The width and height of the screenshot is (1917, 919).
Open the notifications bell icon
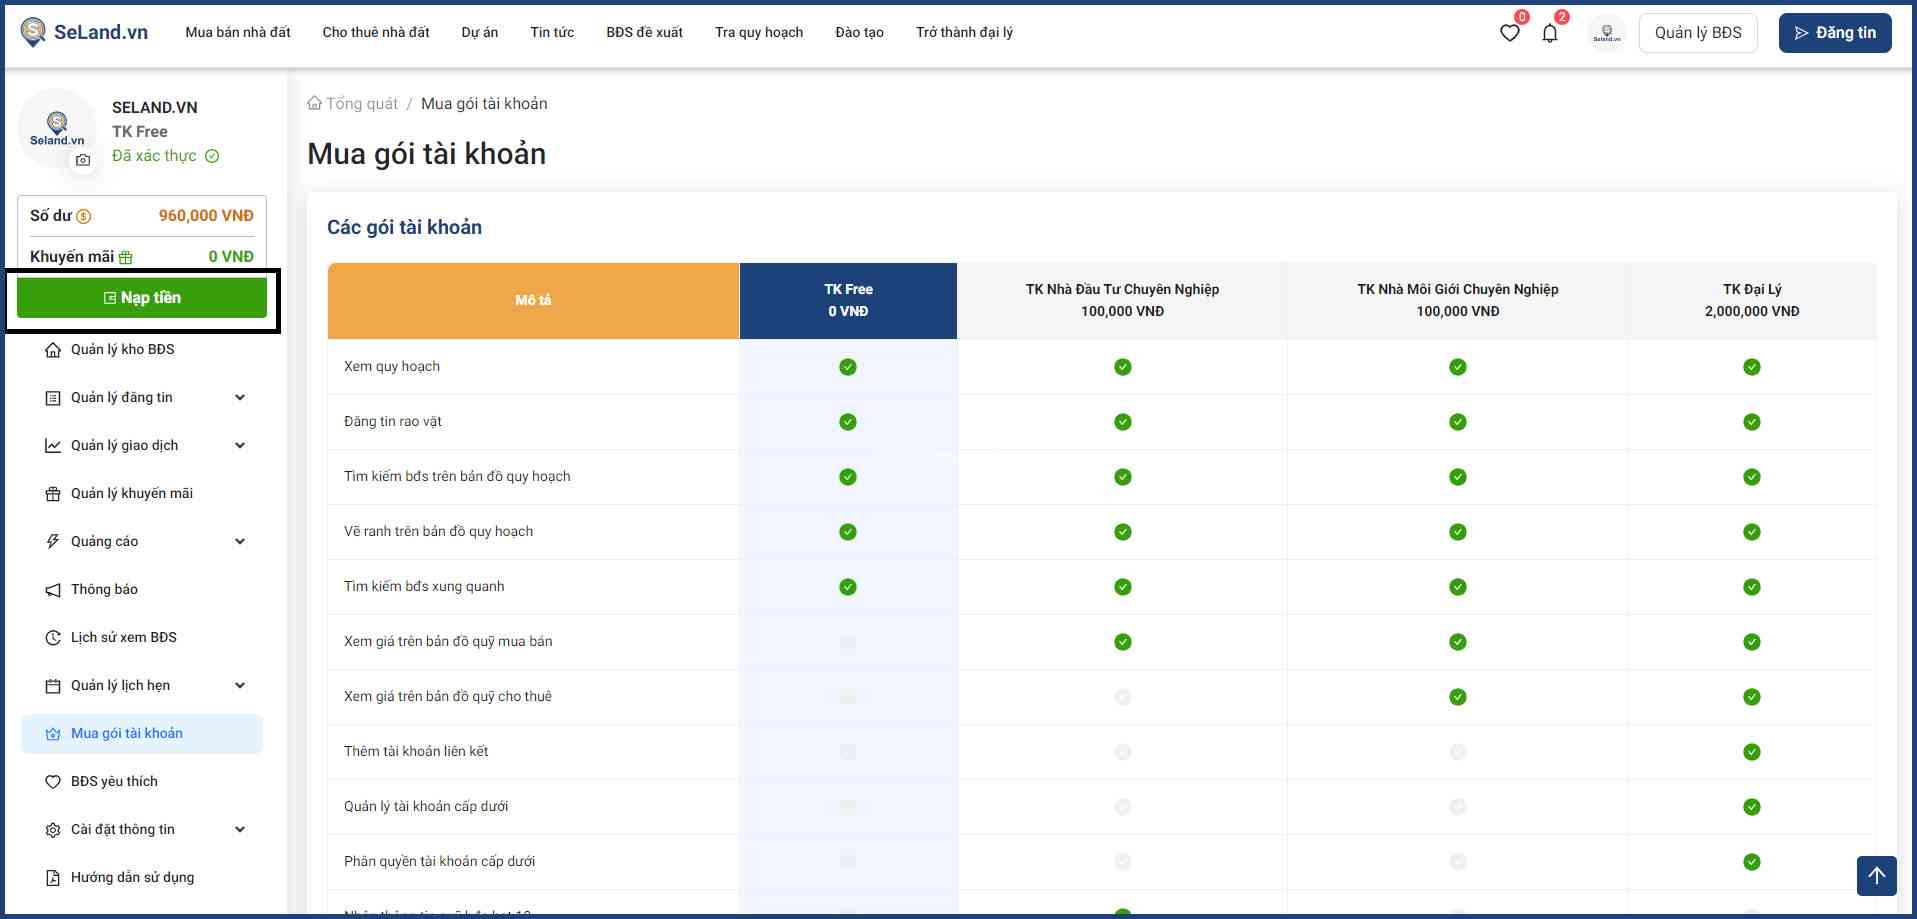pos(1549,33)
